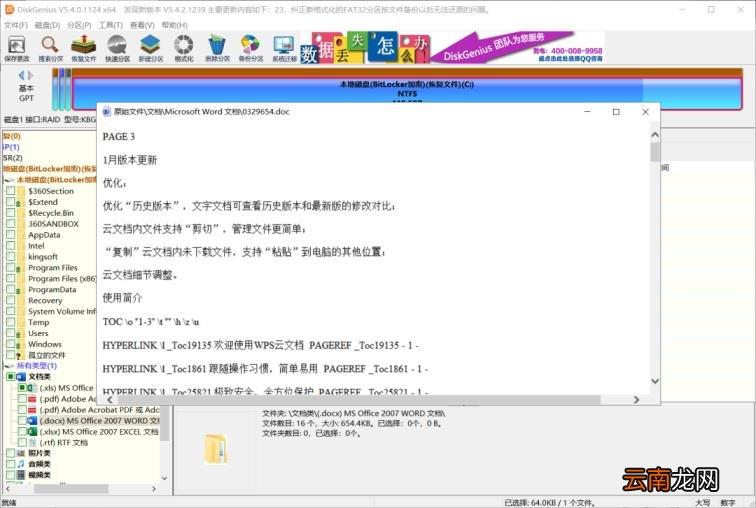Image resolution: width=756 pixels, height=508 pixels.
Task: Click the music note icon beside 音频类
Action: [x=21, y=464]
